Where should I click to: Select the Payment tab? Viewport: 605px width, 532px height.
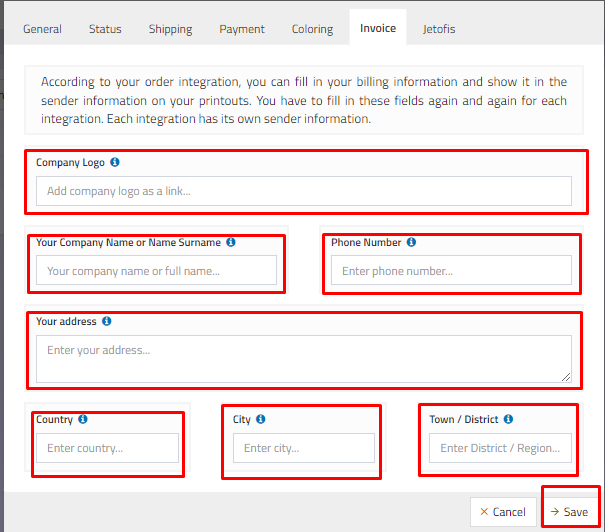pyautogui.click(x=242, y=29)
